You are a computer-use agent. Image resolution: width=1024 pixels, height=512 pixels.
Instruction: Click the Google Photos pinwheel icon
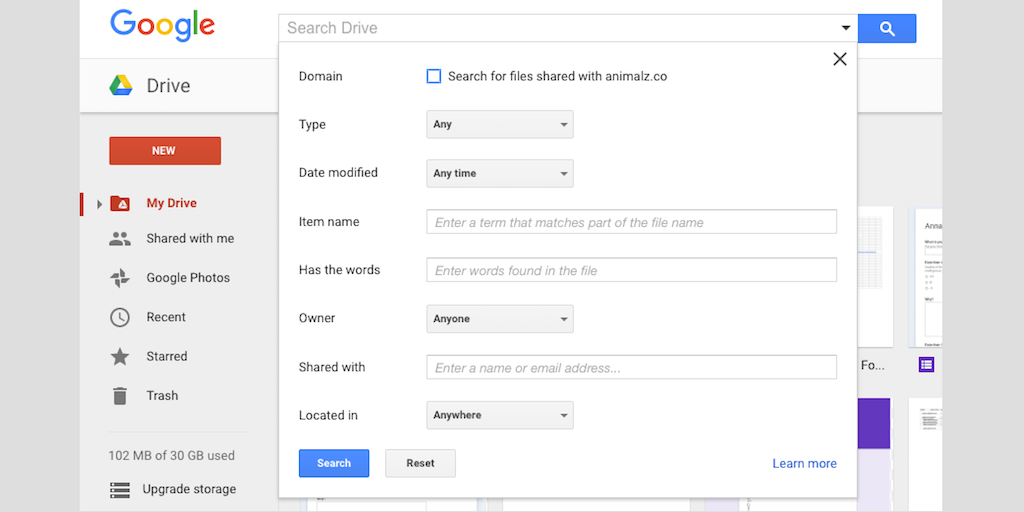coord(120,278)
